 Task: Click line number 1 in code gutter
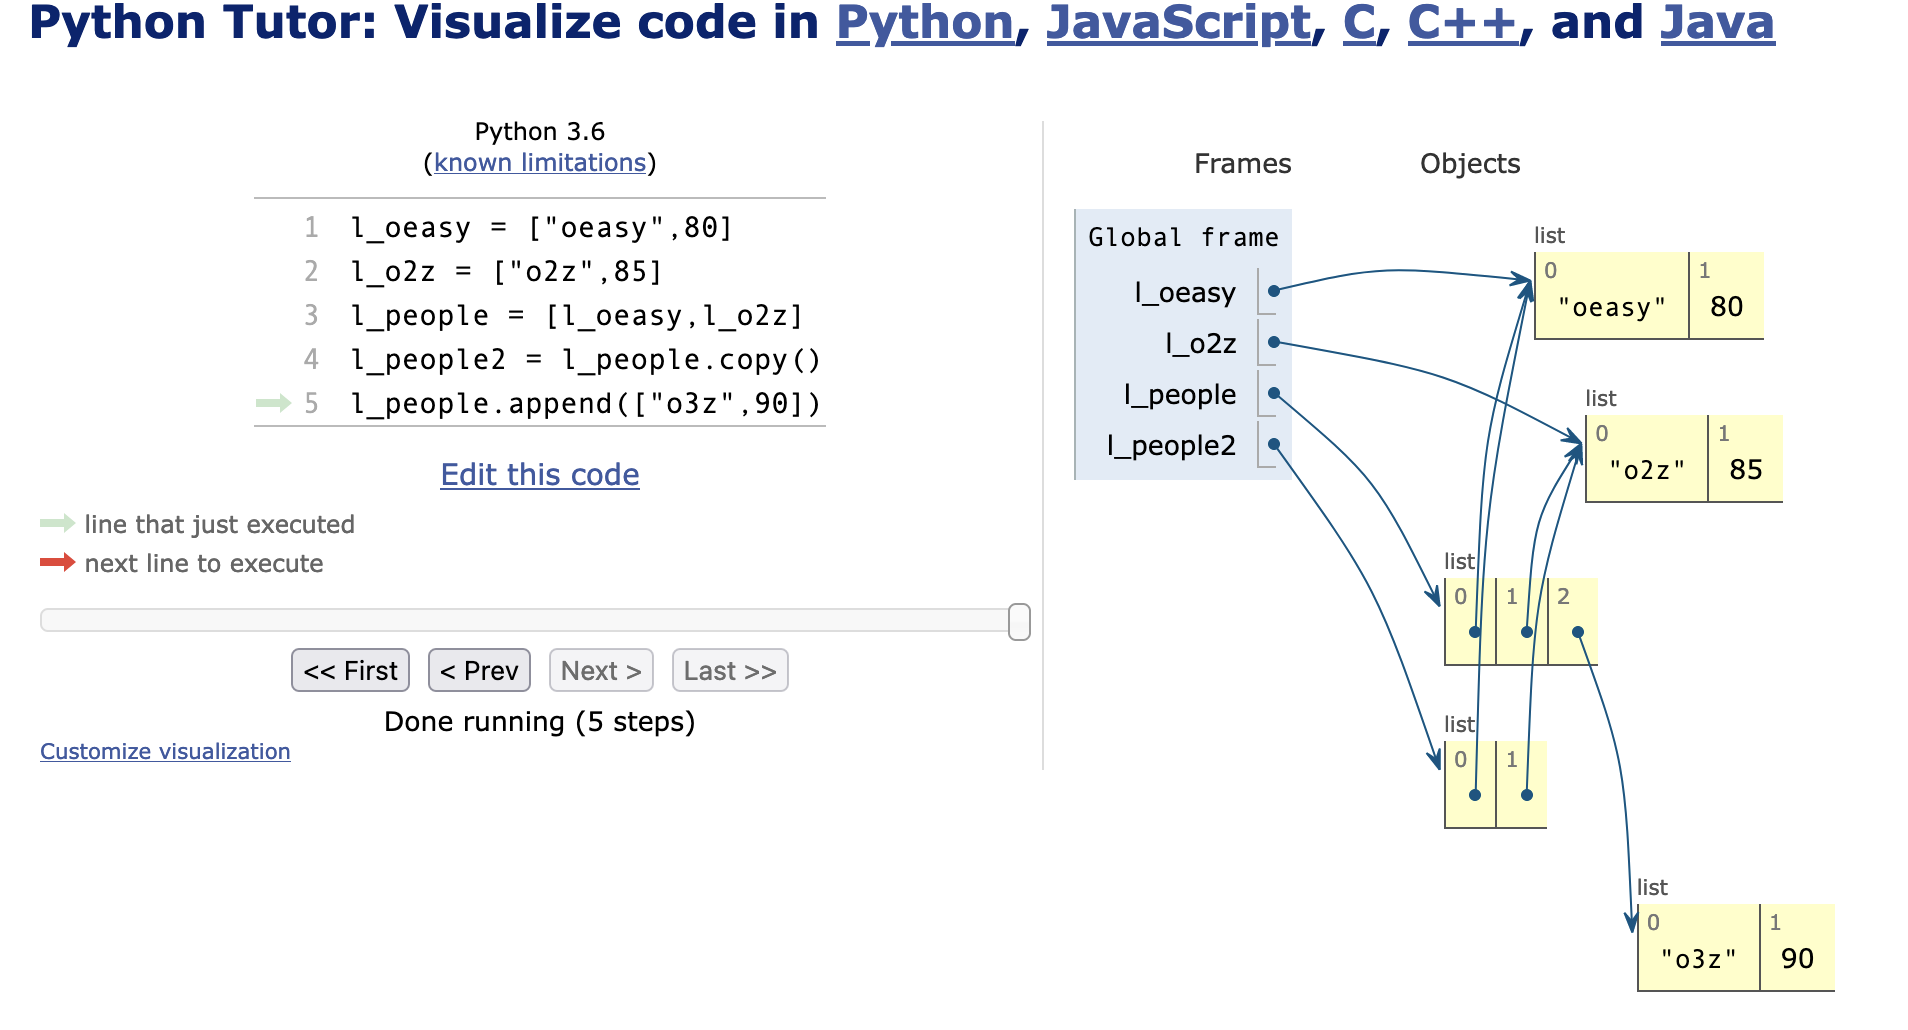(311, 228)
